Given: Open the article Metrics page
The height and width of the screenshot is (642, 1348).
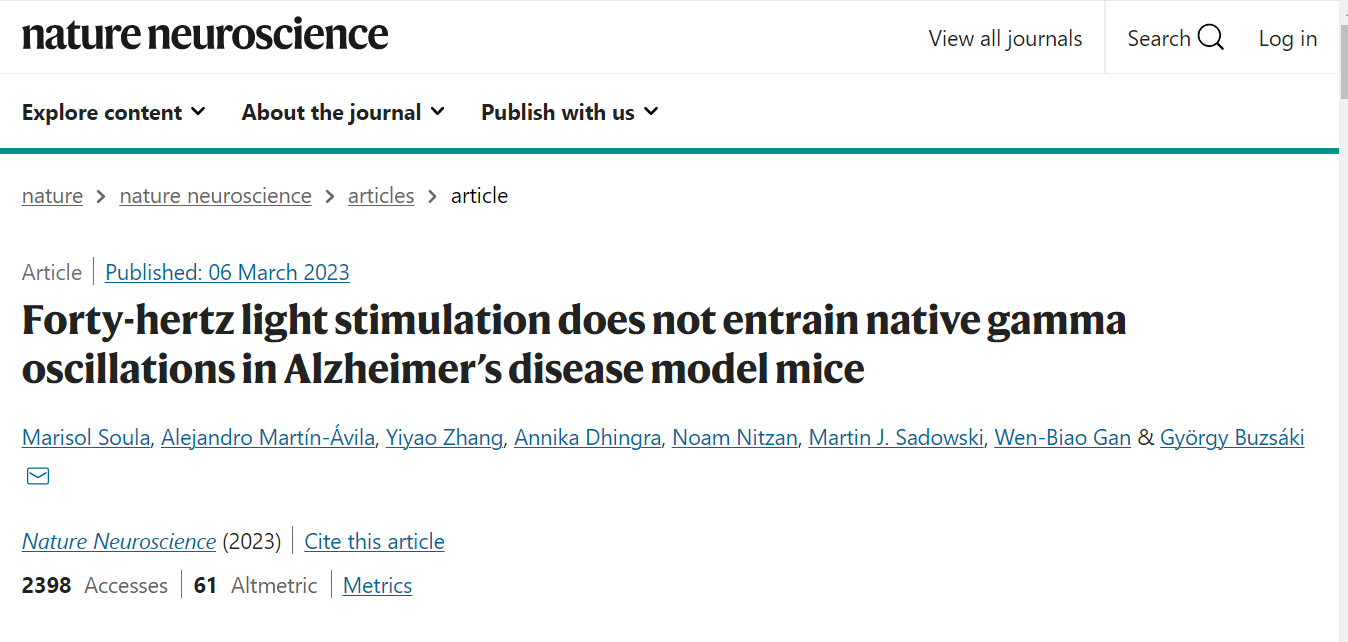Looking at the screenshot, I should 377,585.
